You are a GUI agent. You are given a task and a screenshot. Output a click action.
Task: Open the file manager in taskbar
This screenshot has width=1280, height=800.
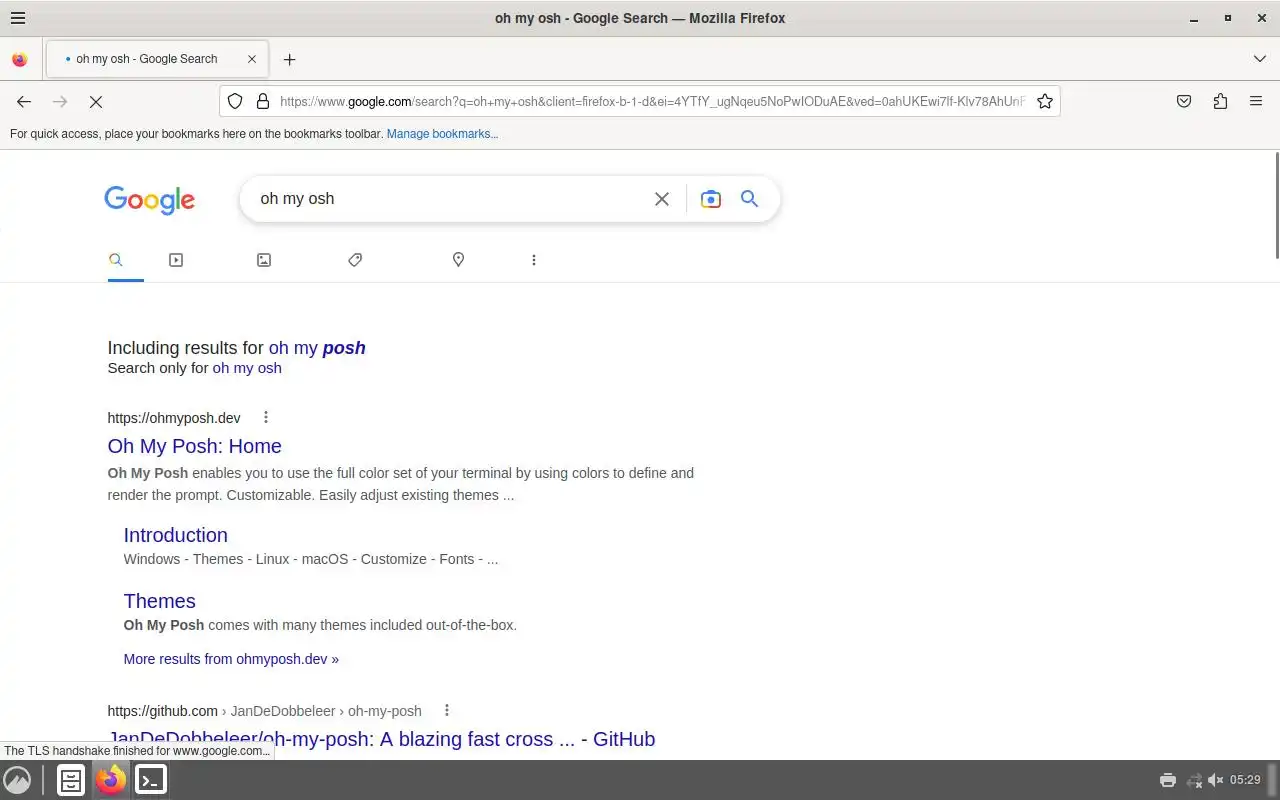click(x=71, y=780)
